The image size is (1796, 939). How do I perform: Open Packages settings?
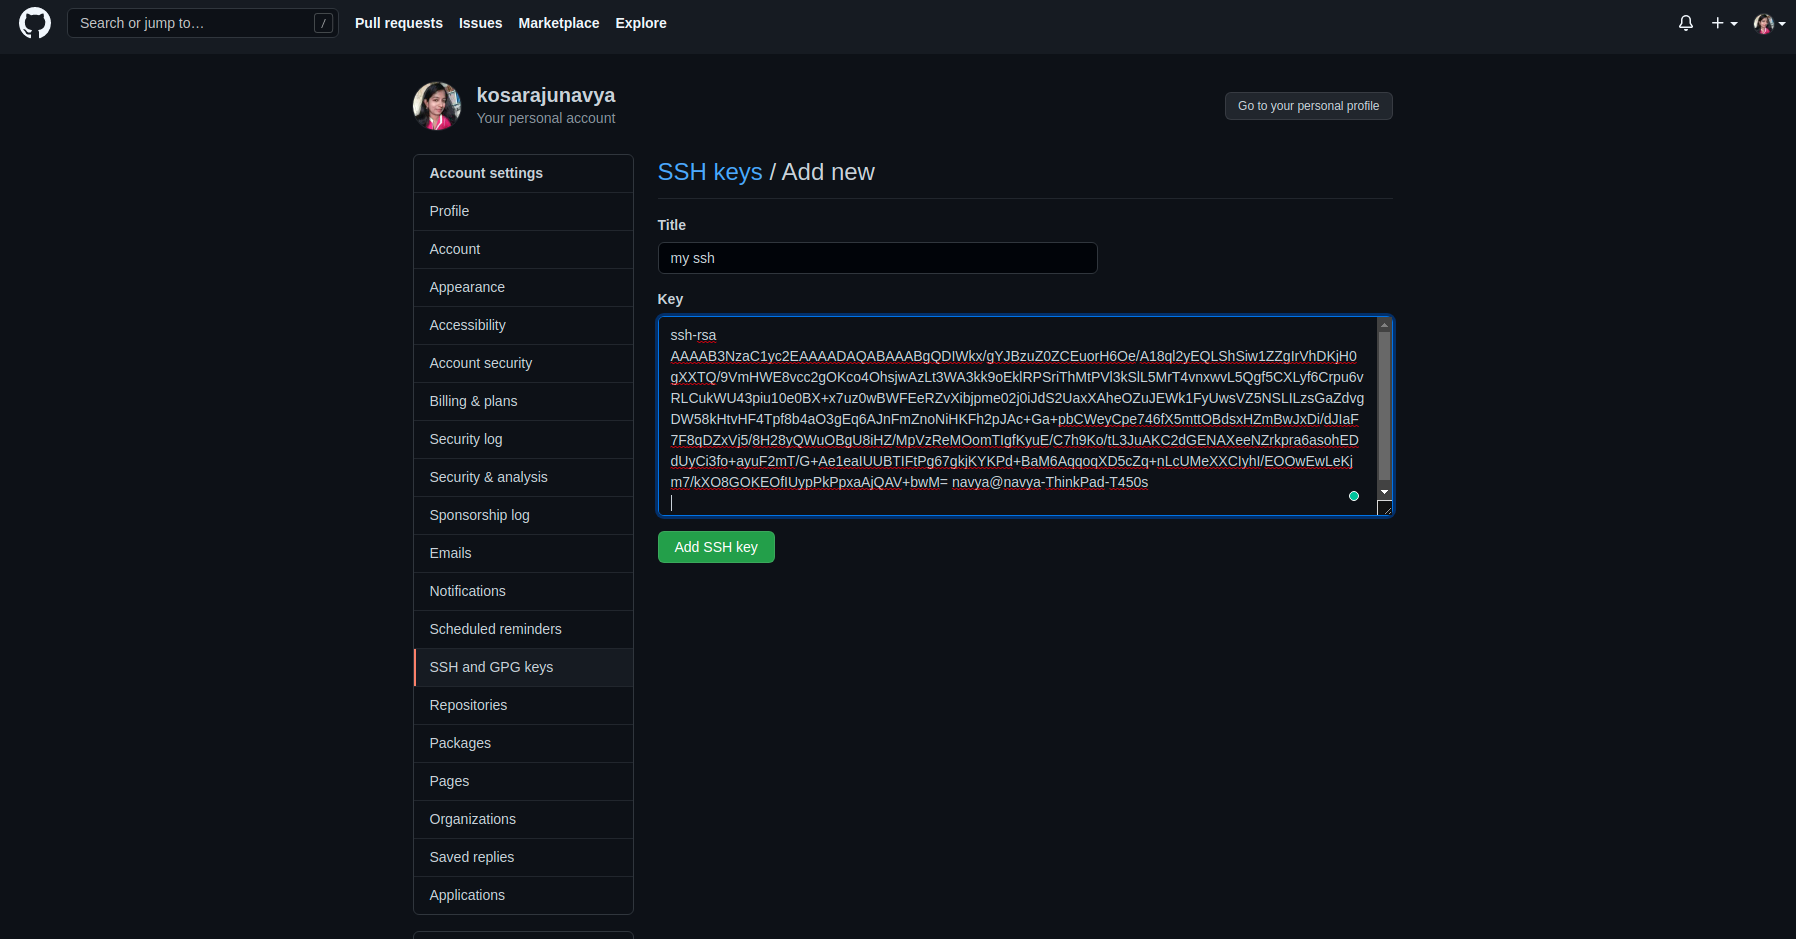pos(523,743)
